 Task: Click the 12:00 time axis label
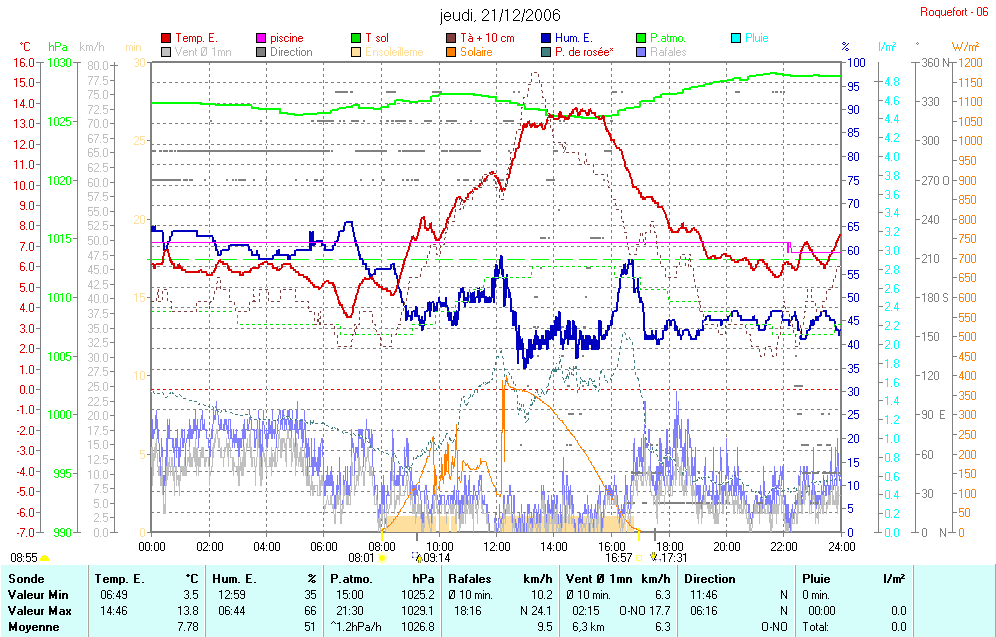click(497, 547)
